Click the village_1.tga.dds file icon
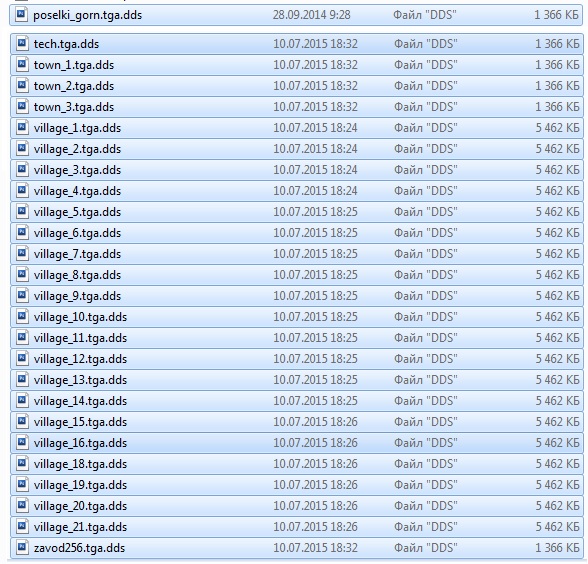Screen dimensions: 588x564 (22, 128)
